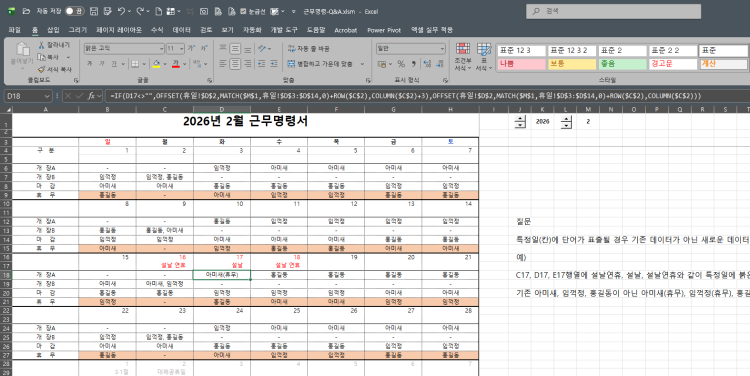Switch to the Formulas (수식) tab
Image resolution: width=750 pixels, height=376 pixels.
pyautogui.click(x=157, y=30)
